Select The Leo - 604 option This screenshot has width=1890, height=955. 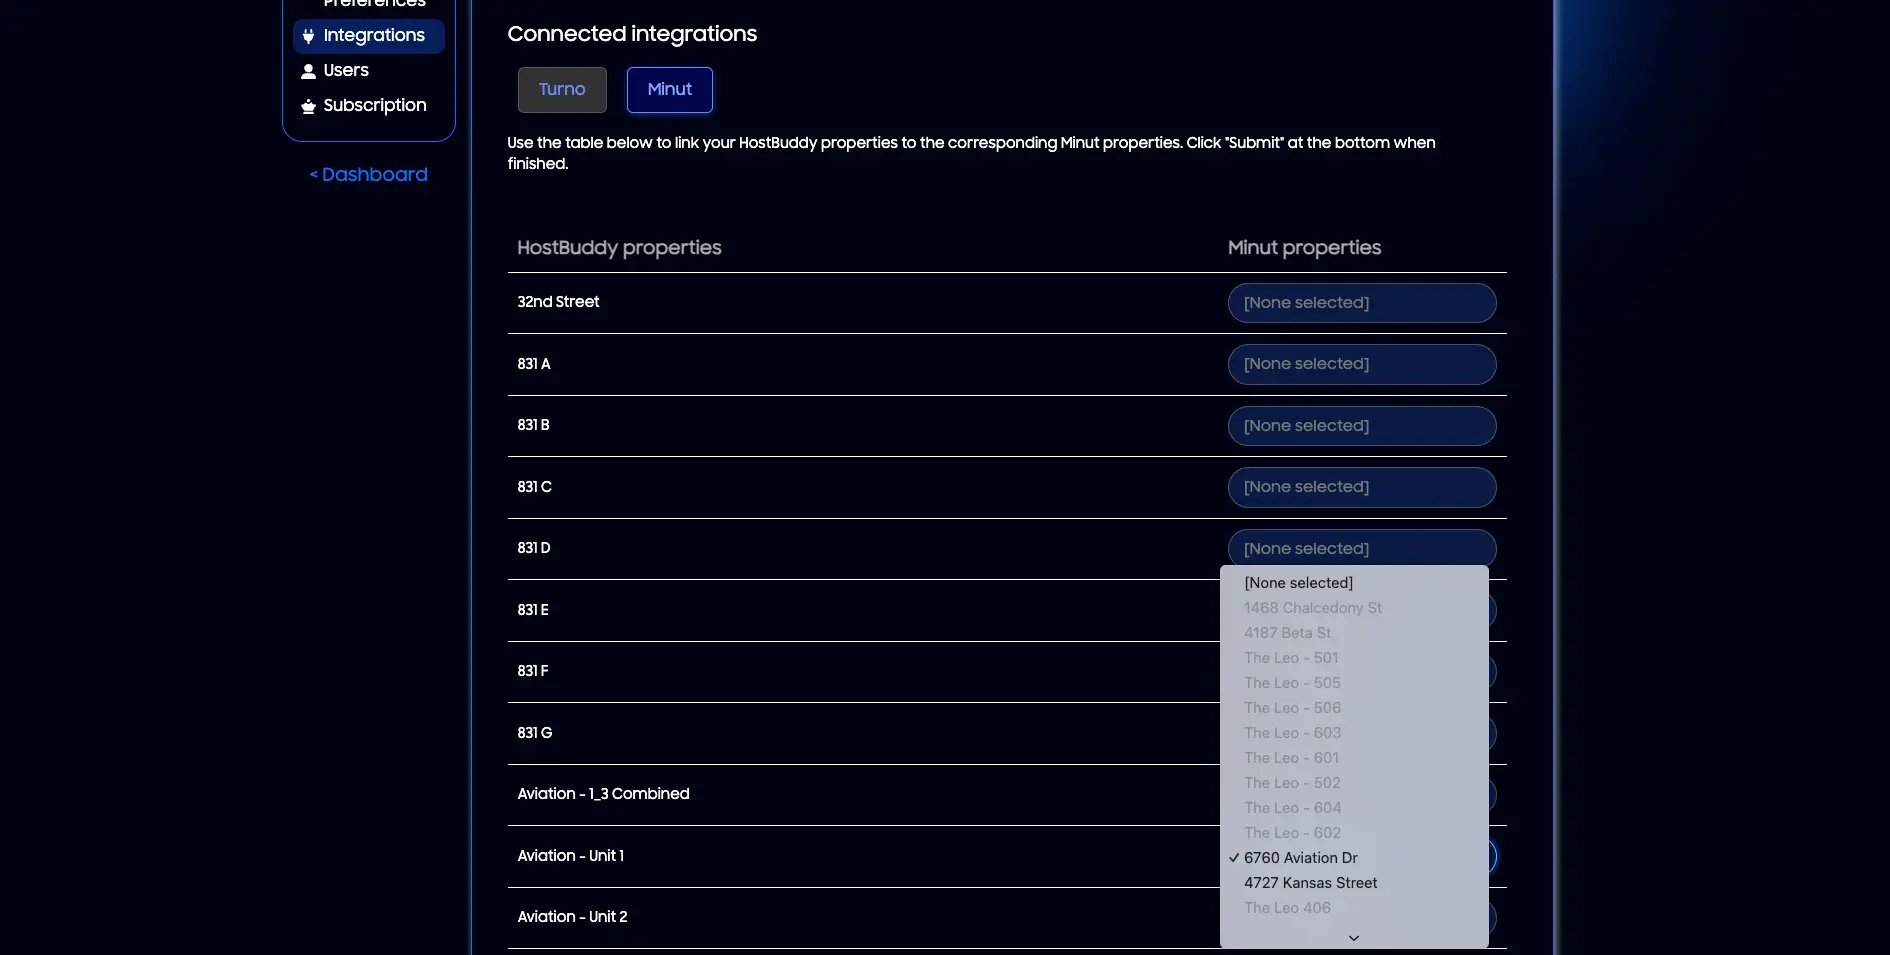[x=1354, y=808]
